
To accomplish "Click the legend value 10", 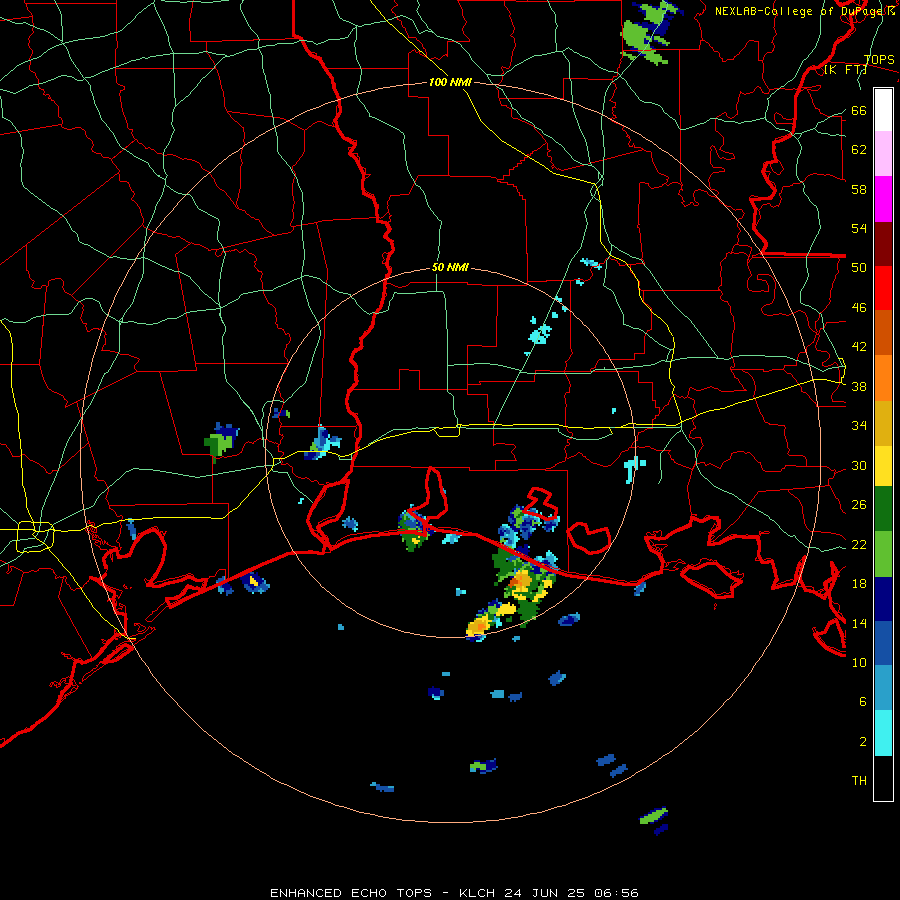I will click(859, 663).
